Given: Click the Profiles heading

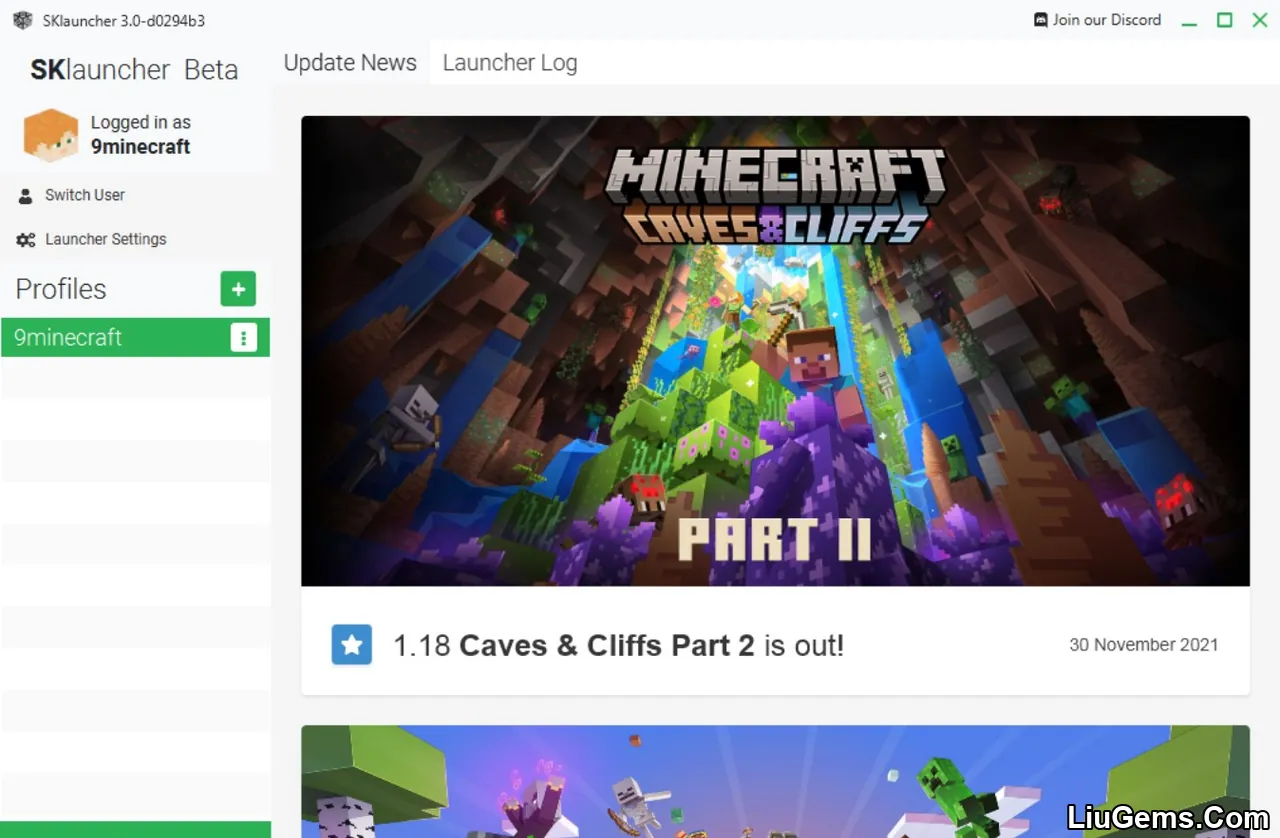Looking at the screenshot, I should [x=61, y=289].
